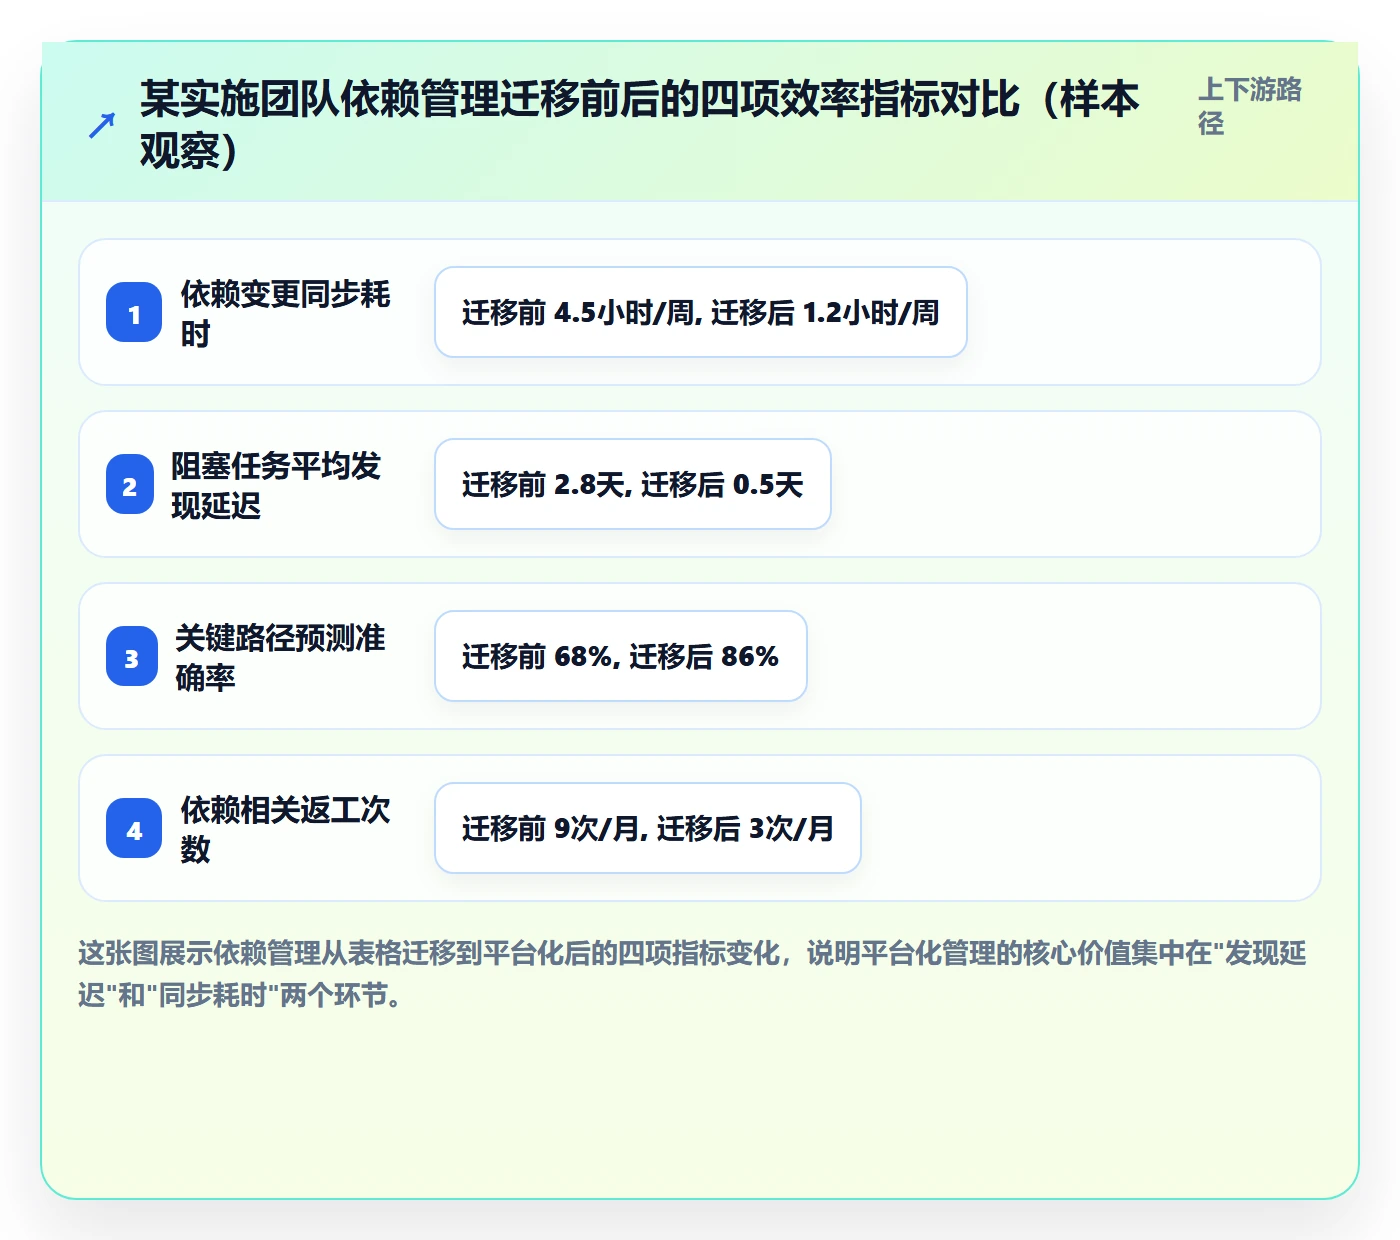Viewport: 1400px width, 1240px height.
Task: Select the 上下游路径 tag in header
Action: click(1250, 106)
